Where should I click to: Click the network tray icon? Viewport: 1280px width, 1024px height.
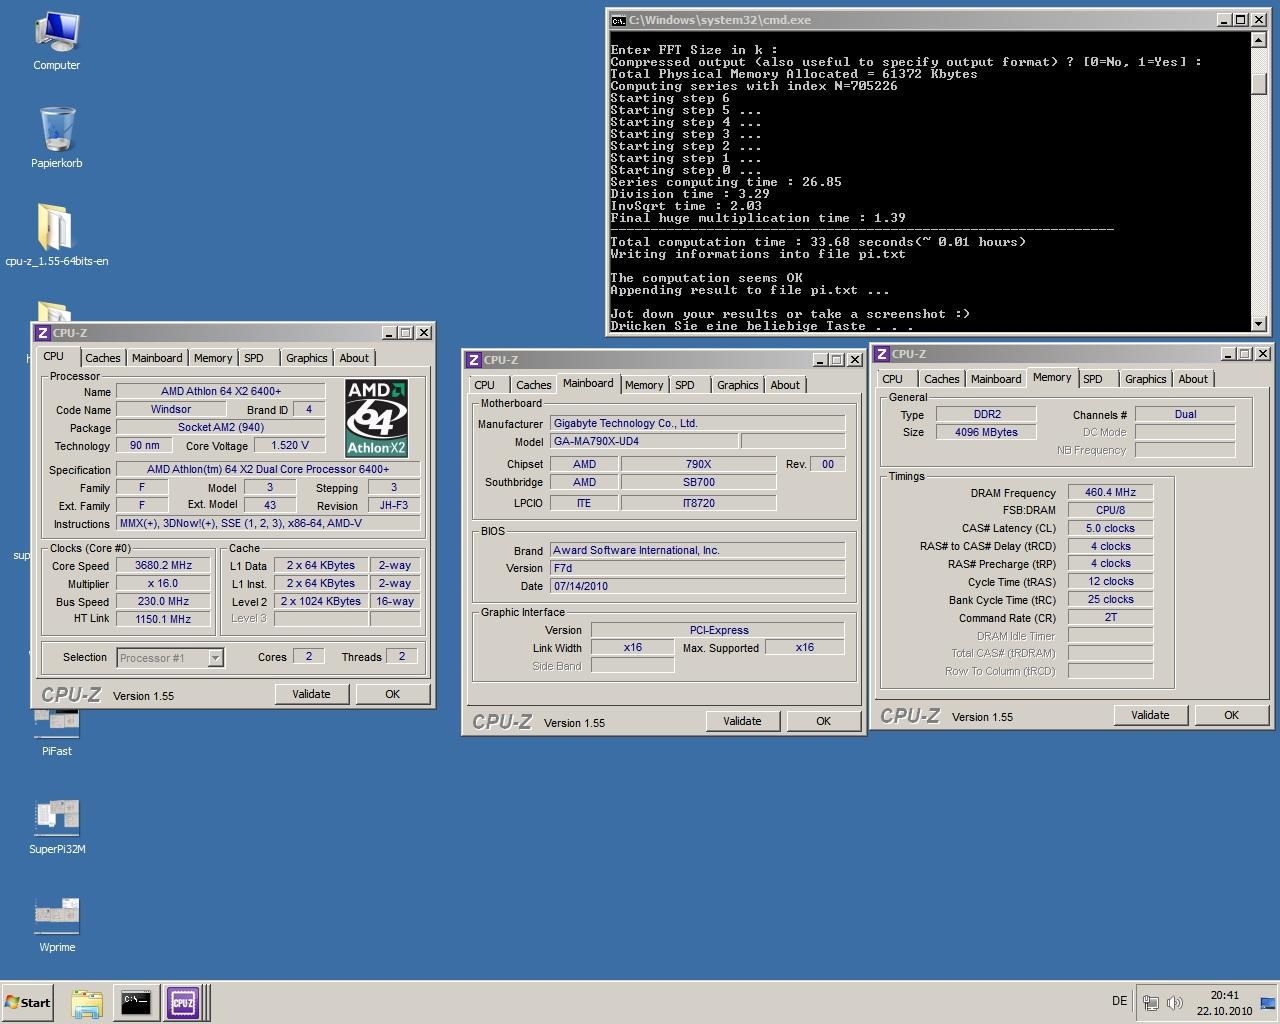[x=1151, y=1003]
